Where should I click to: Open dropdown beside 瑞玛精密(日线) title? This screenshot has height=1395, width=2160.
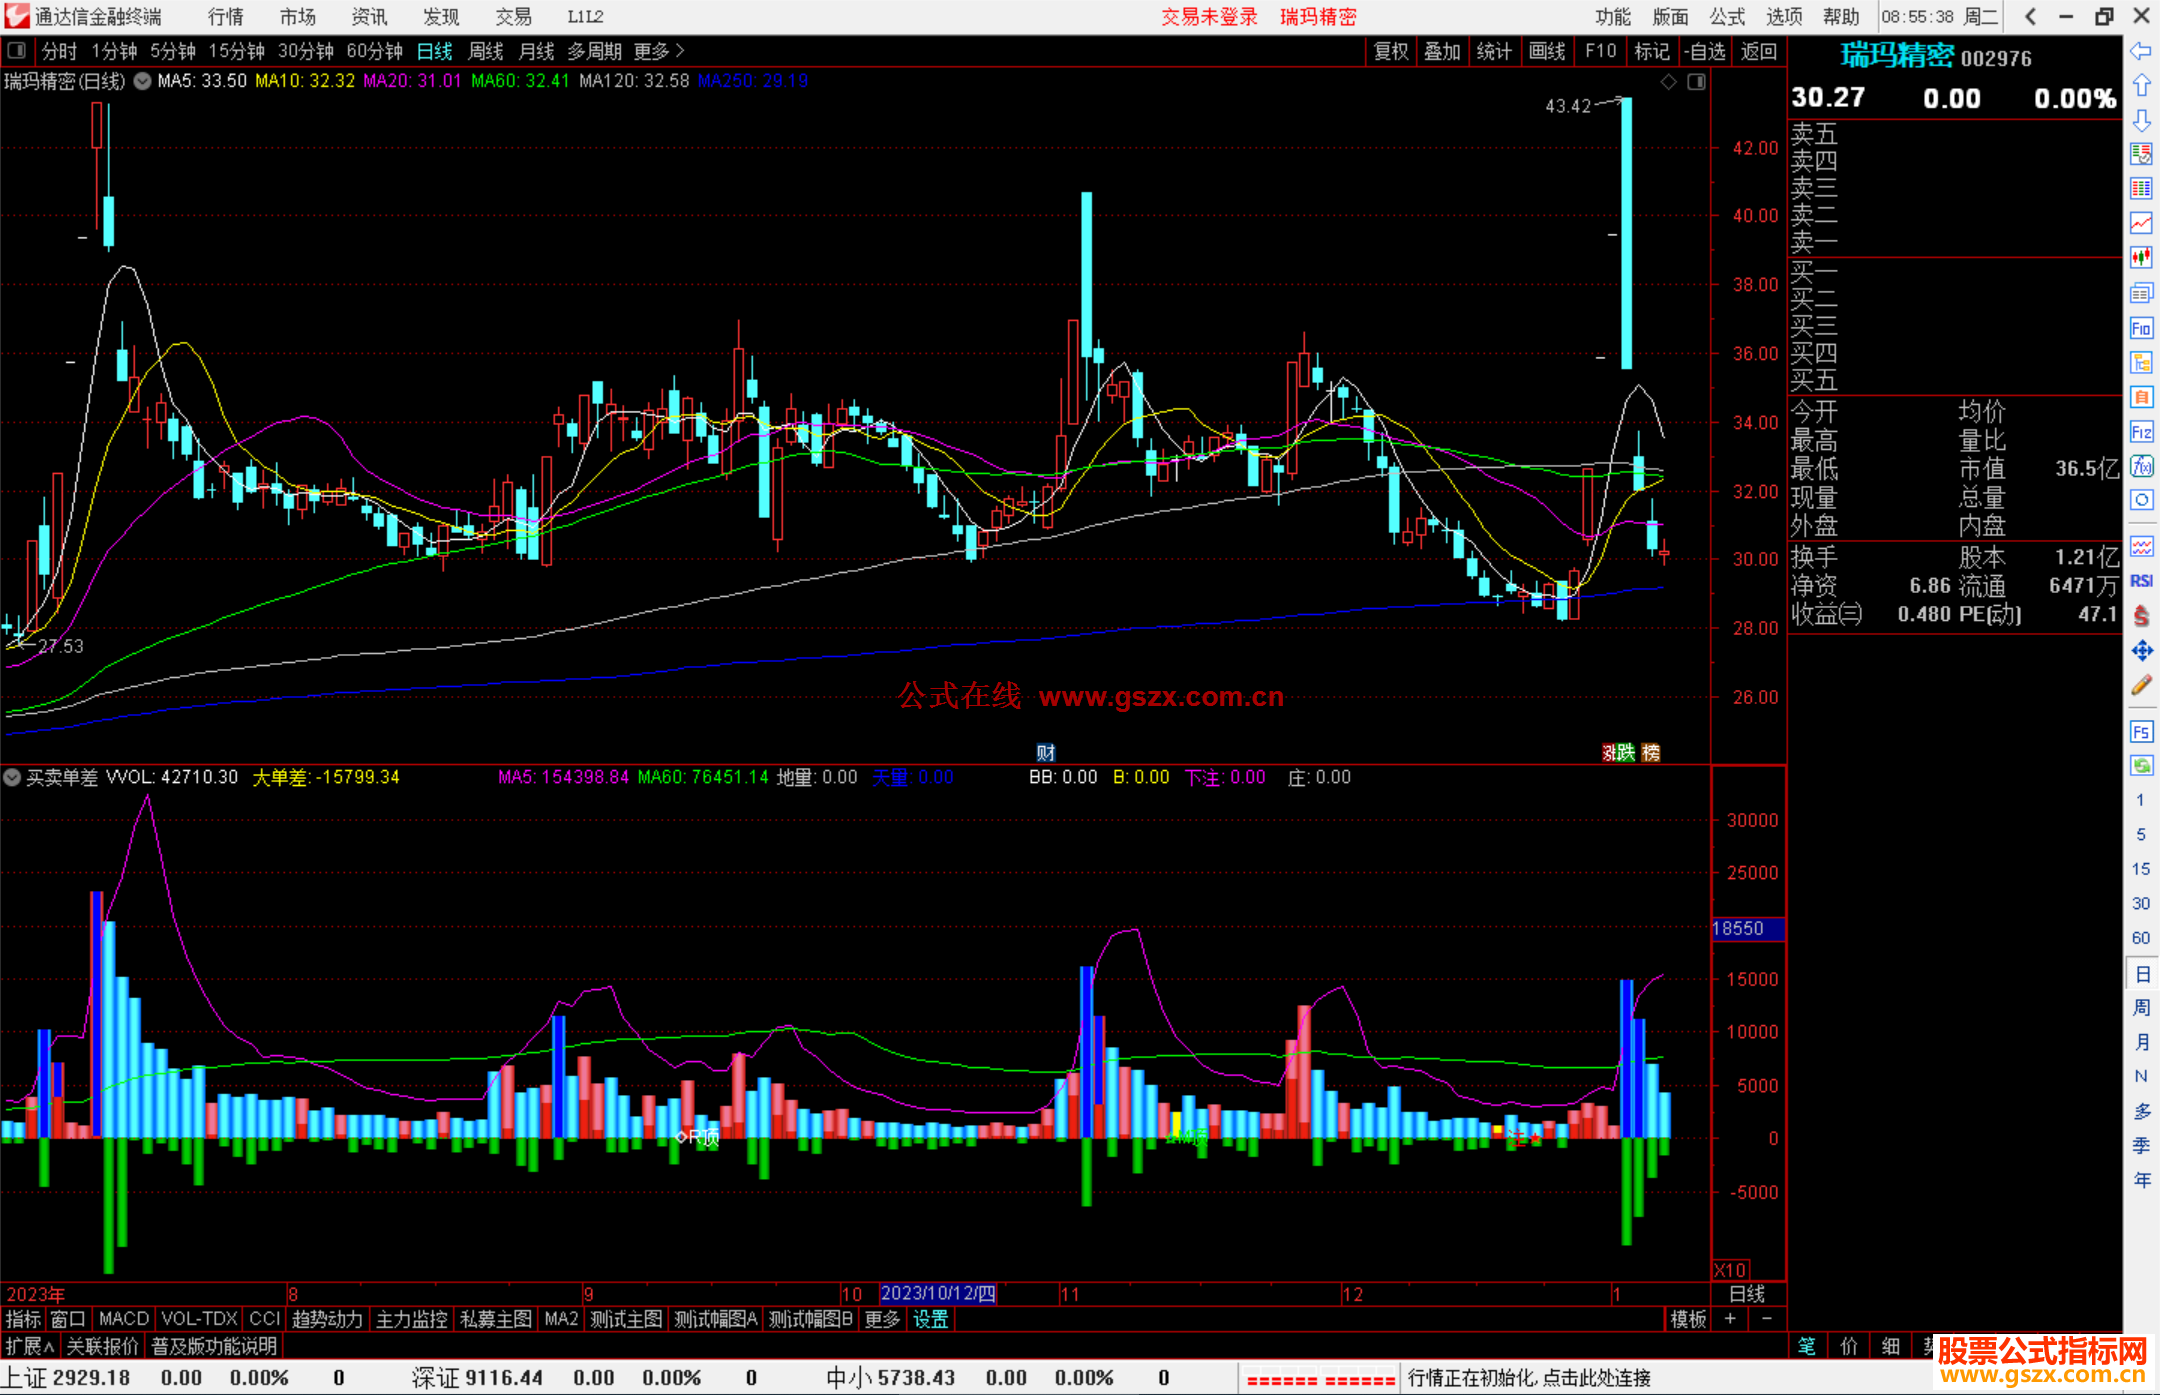click(x=143, y=81)
